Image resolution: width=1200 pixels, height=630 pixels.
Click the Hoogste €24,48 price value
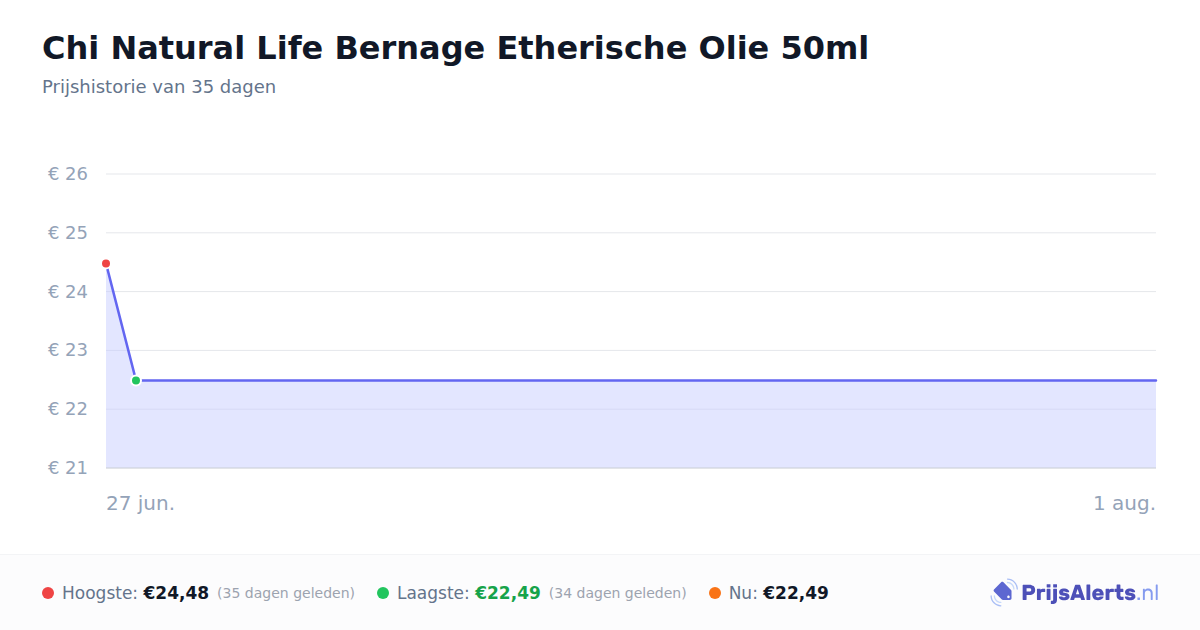pos(176,593)
